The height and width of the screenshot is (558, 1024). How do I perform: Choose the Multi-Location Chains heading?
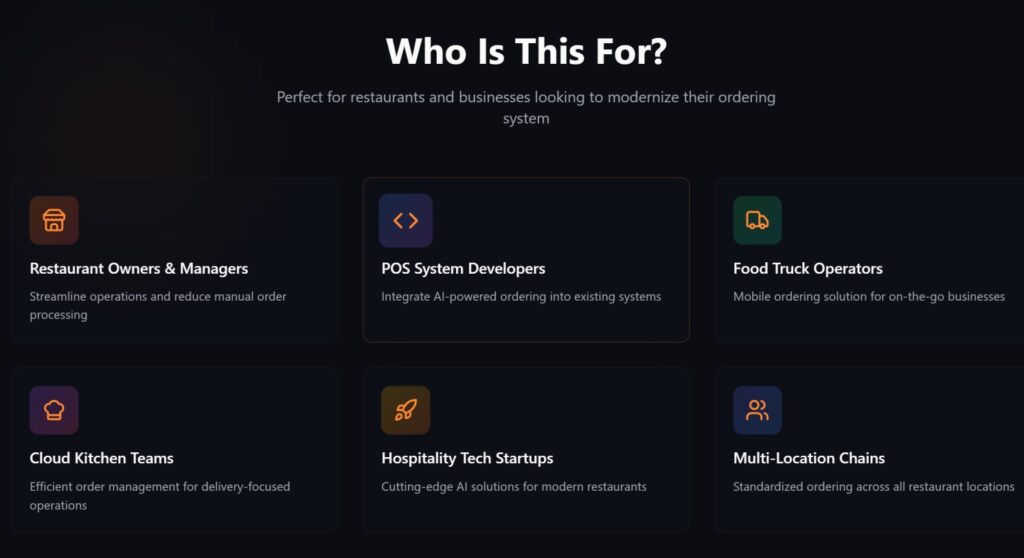coord(808,458)
